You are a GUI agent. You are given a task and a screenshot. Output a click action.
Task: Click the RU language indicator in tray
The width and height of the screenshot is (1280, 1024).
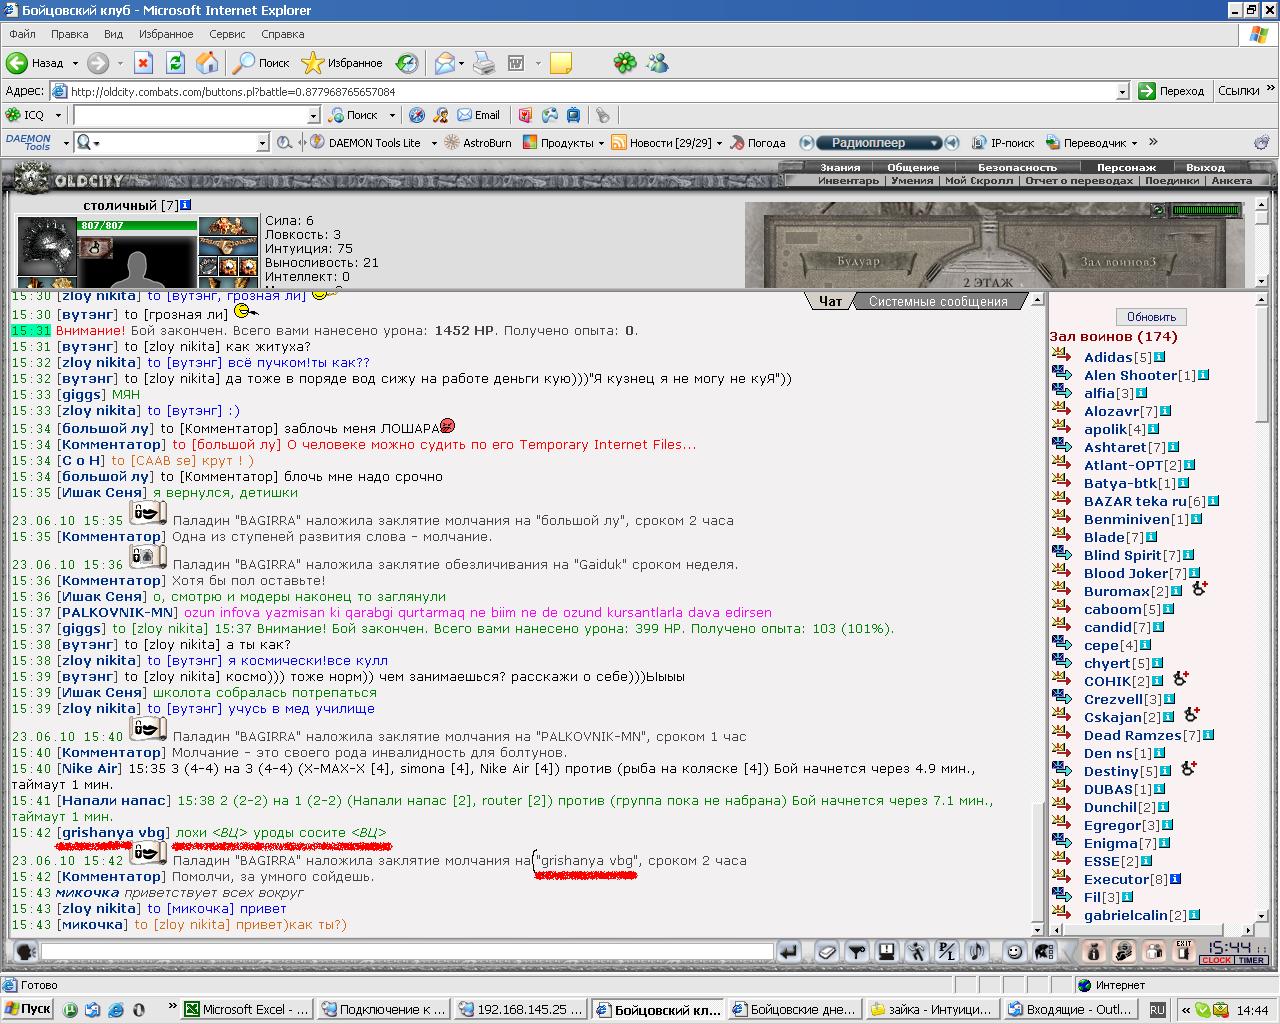[x=1157, y=1010]
